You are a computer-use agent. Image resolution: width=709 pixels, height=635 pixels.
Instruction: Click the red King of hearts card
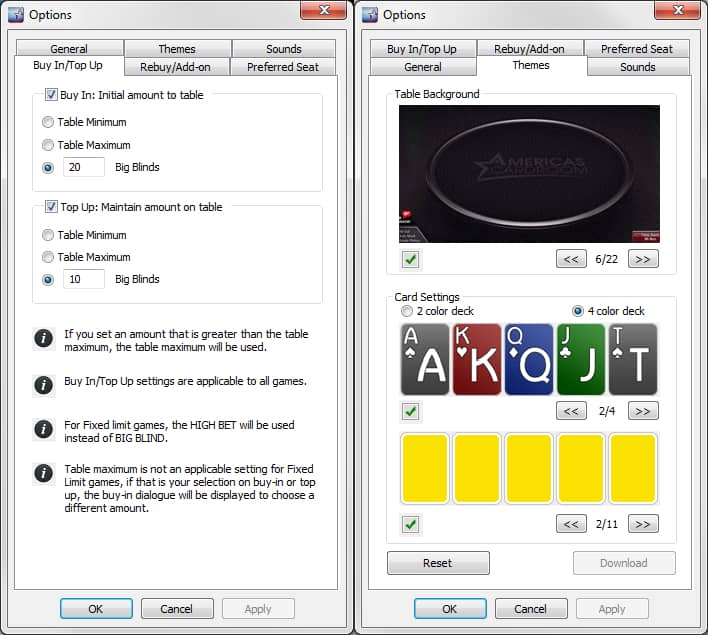[x=477, y=359]
